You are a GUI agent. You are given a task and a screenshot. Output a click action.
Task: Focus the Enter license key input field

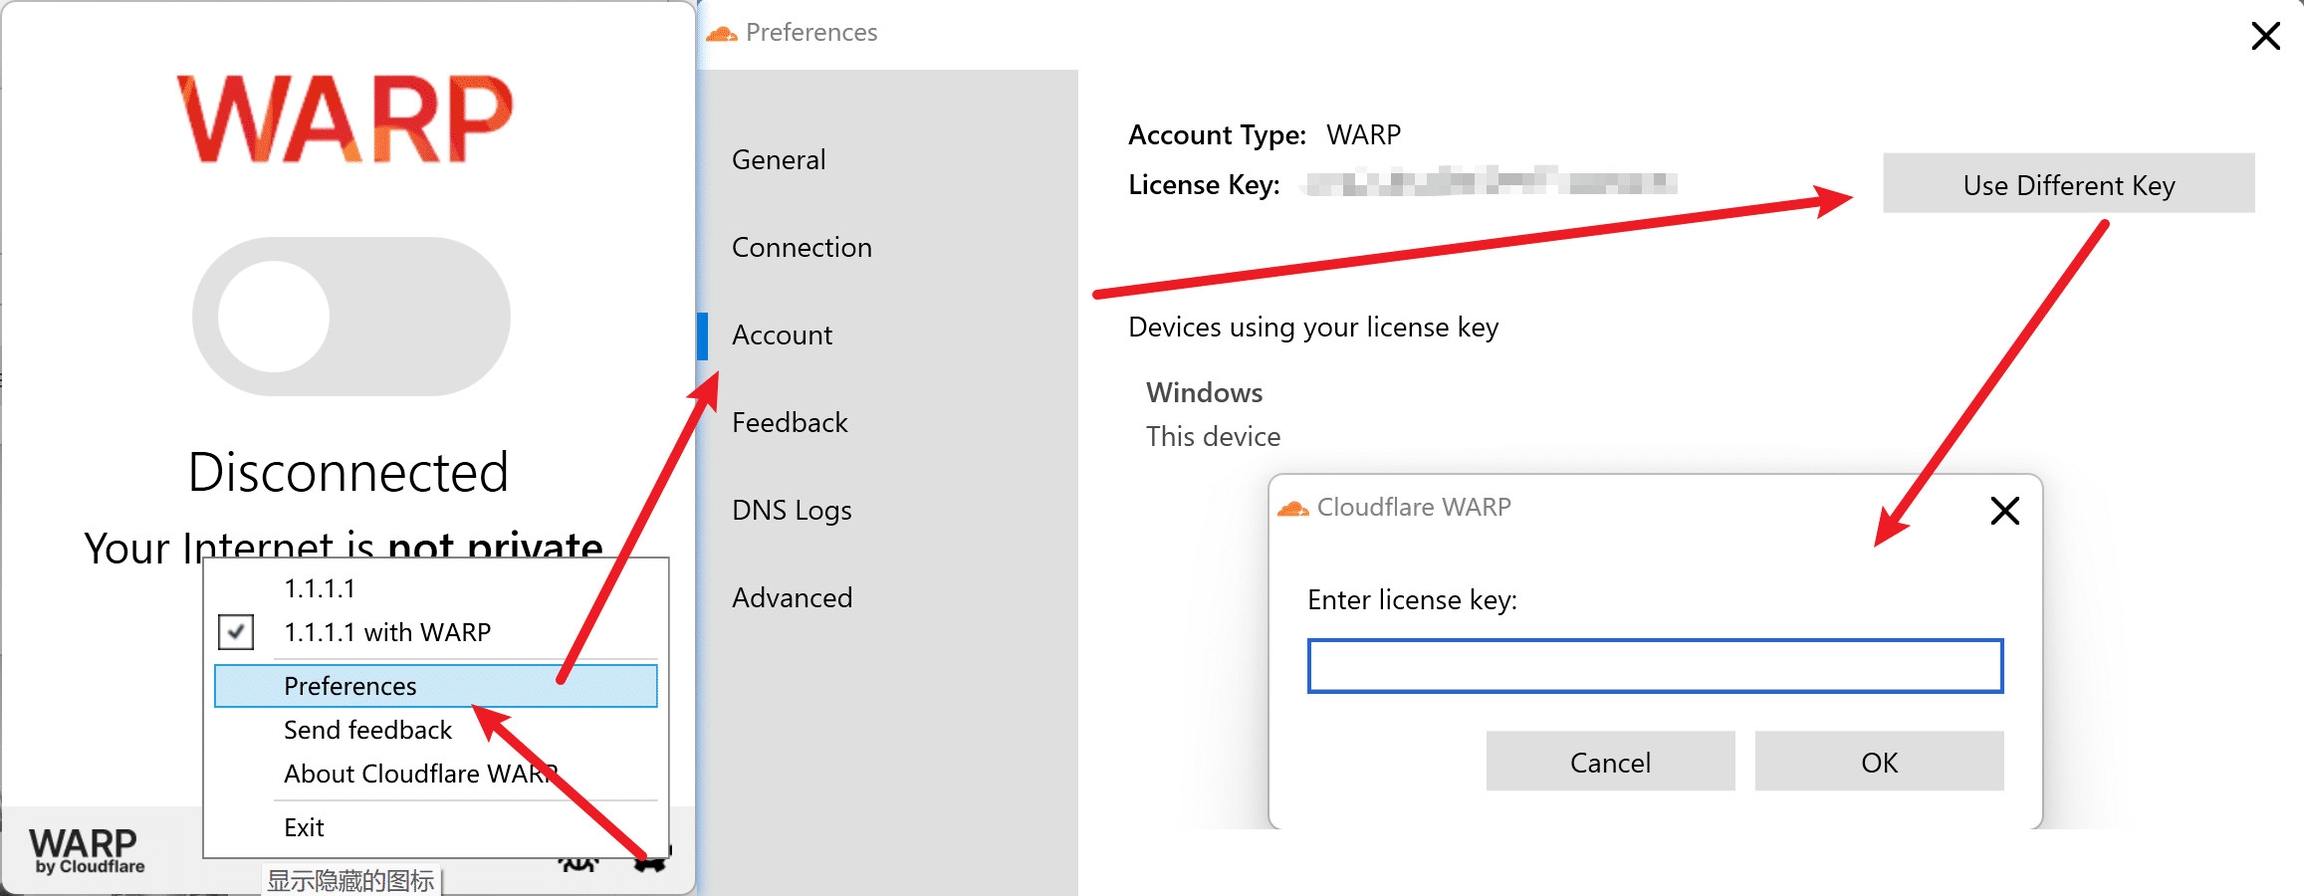click(1654, 666)
